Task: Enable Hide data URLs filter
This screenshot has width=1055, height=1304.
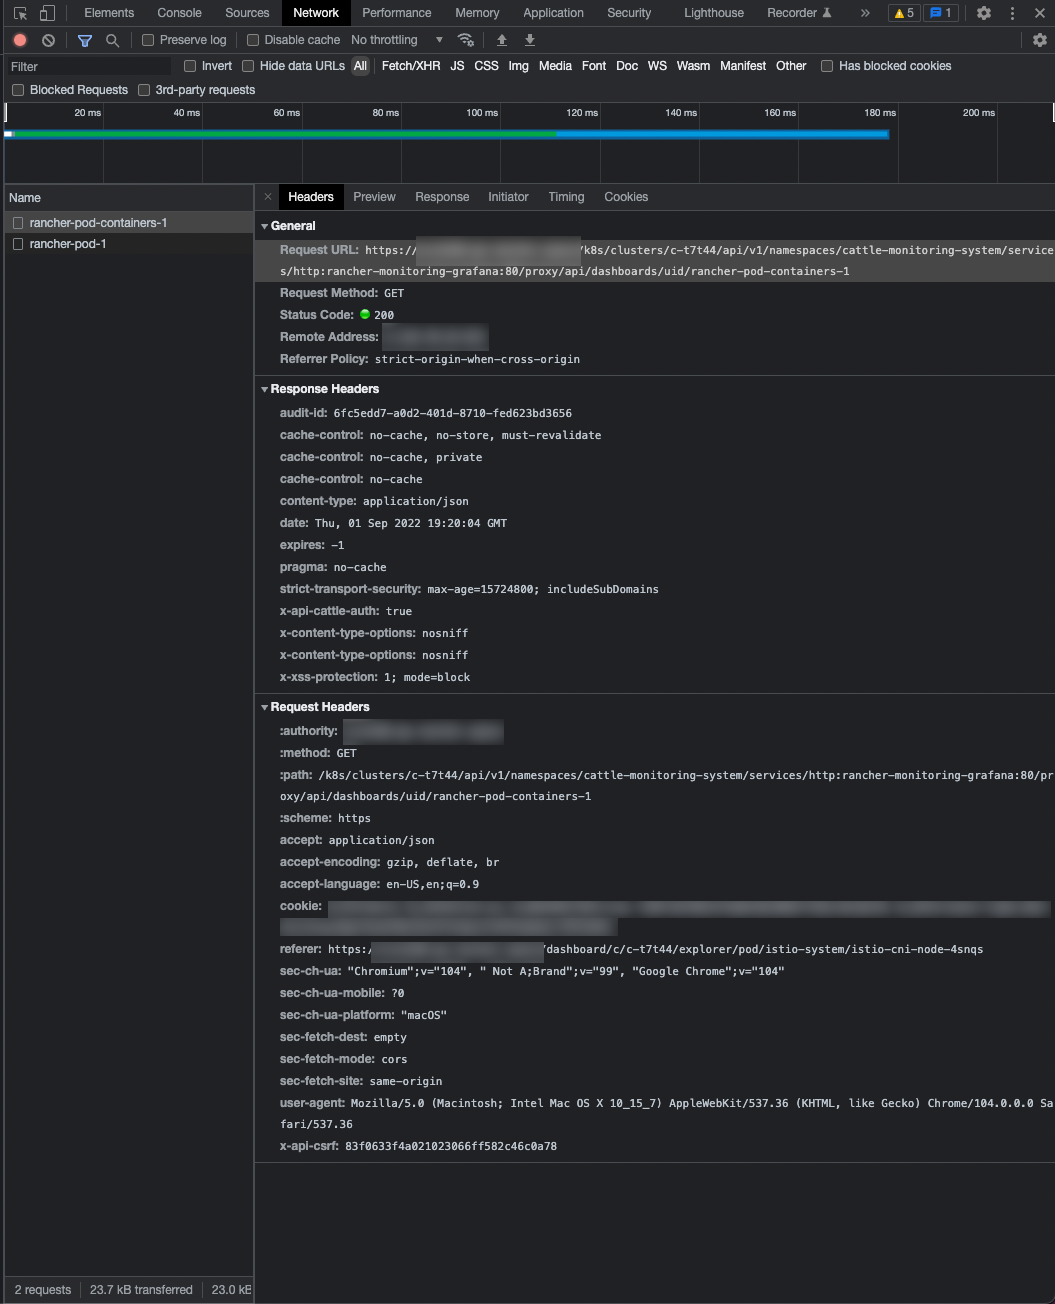Action: tap(247, 65)
